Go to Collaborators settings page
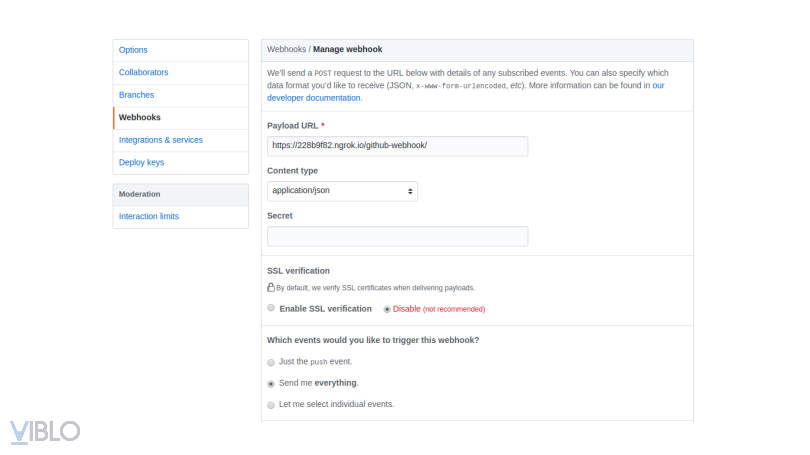Viewport: 810px width, 455px height. [143, 72]
